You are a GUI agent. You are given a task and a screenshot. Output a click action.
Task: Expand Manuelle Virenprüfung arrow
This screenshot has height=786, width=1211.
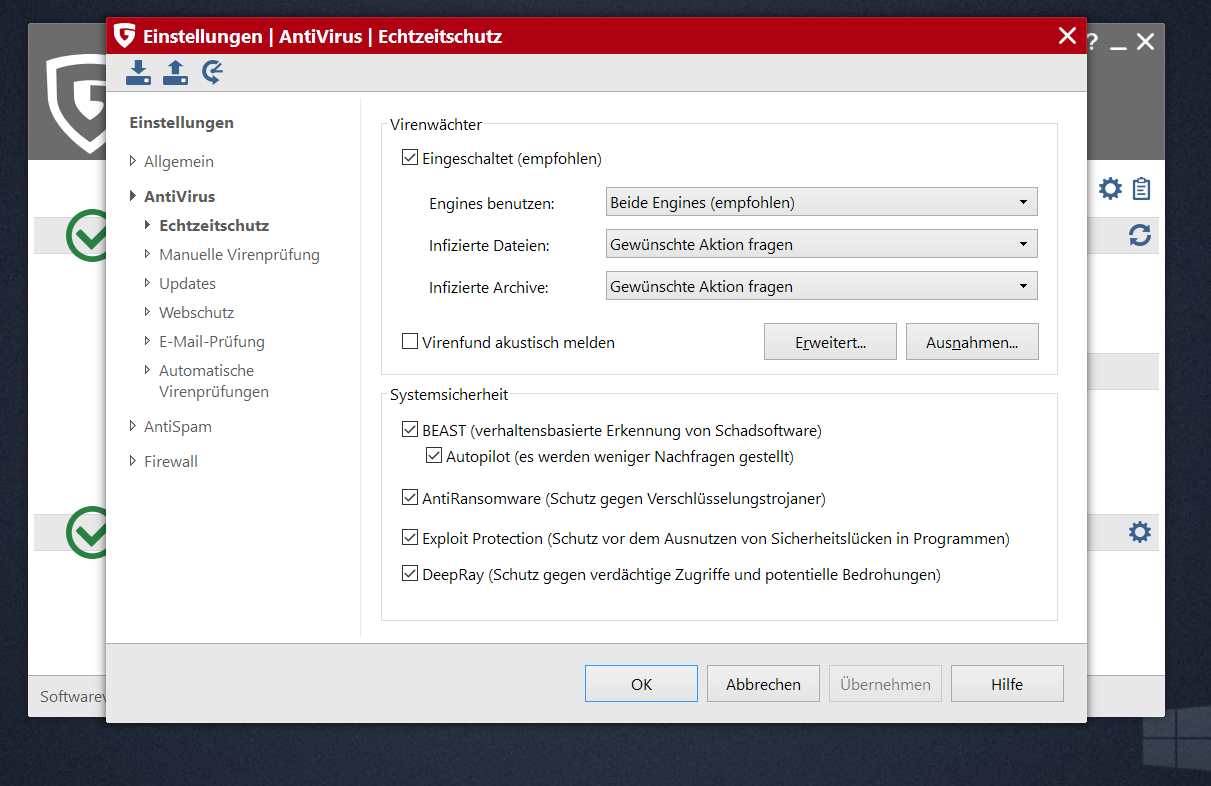148,254
